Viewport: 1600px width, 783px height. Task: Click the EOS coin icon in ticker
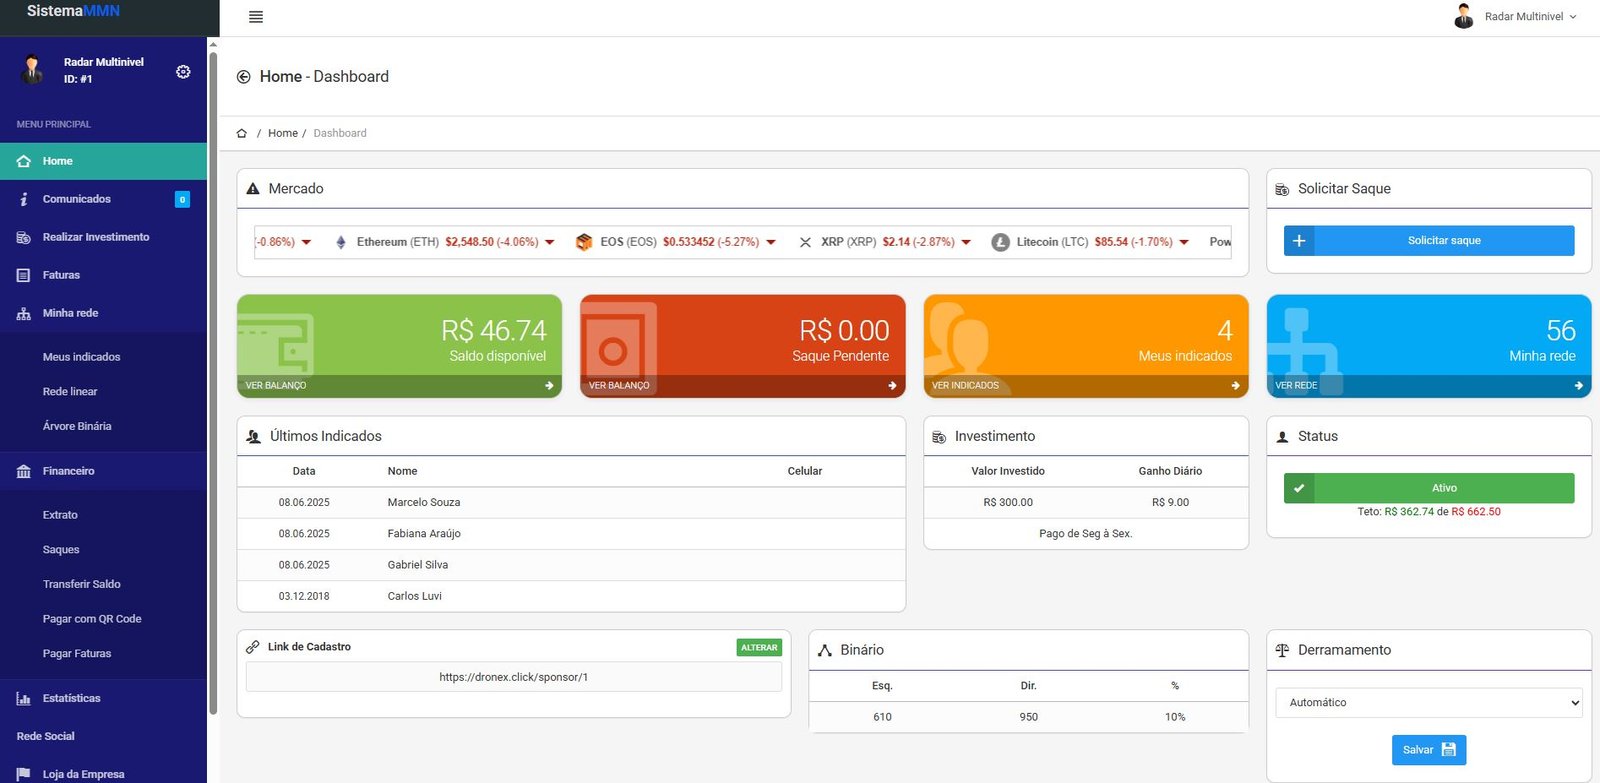coord(584,242)
